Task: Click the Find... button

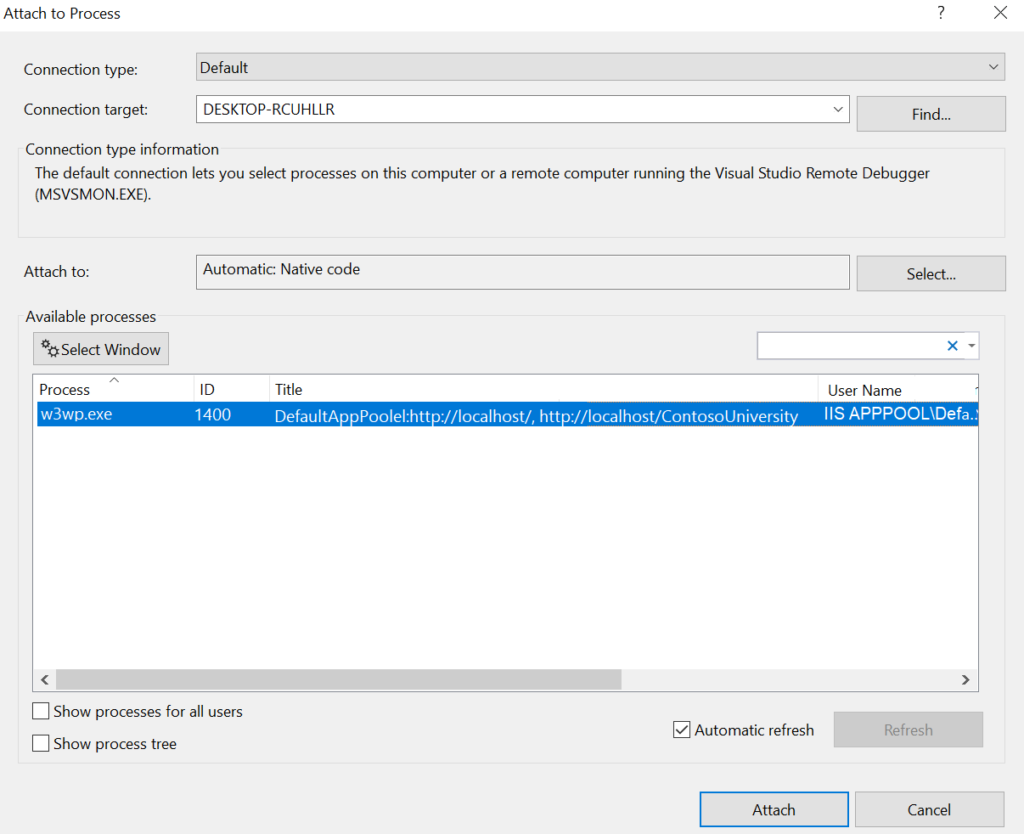Action: point(930,114)
